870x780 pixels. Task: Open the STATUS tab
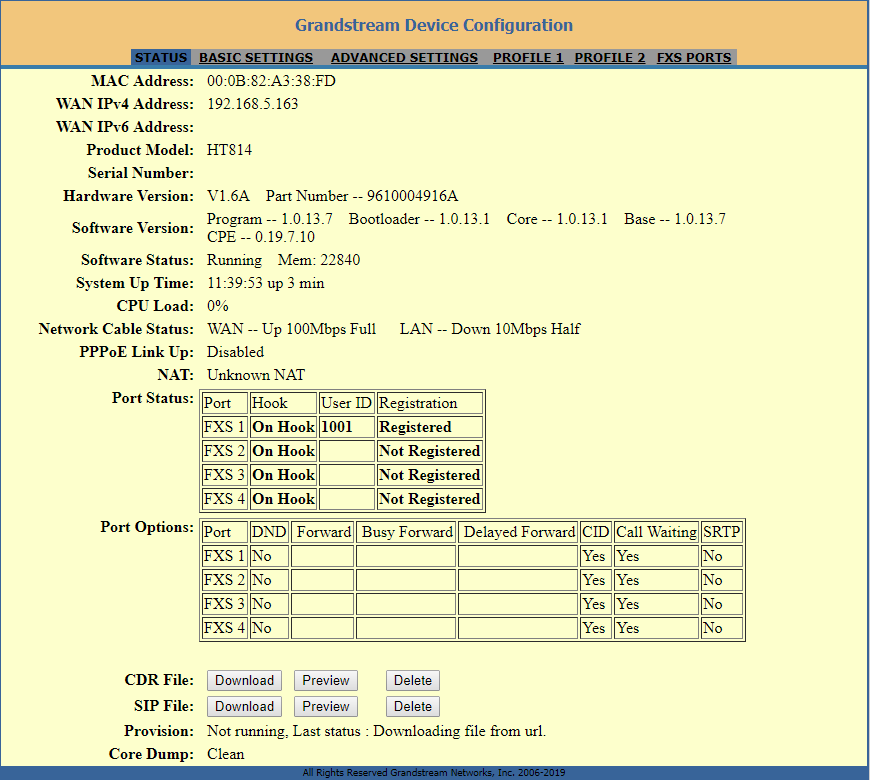pos(161,58)
